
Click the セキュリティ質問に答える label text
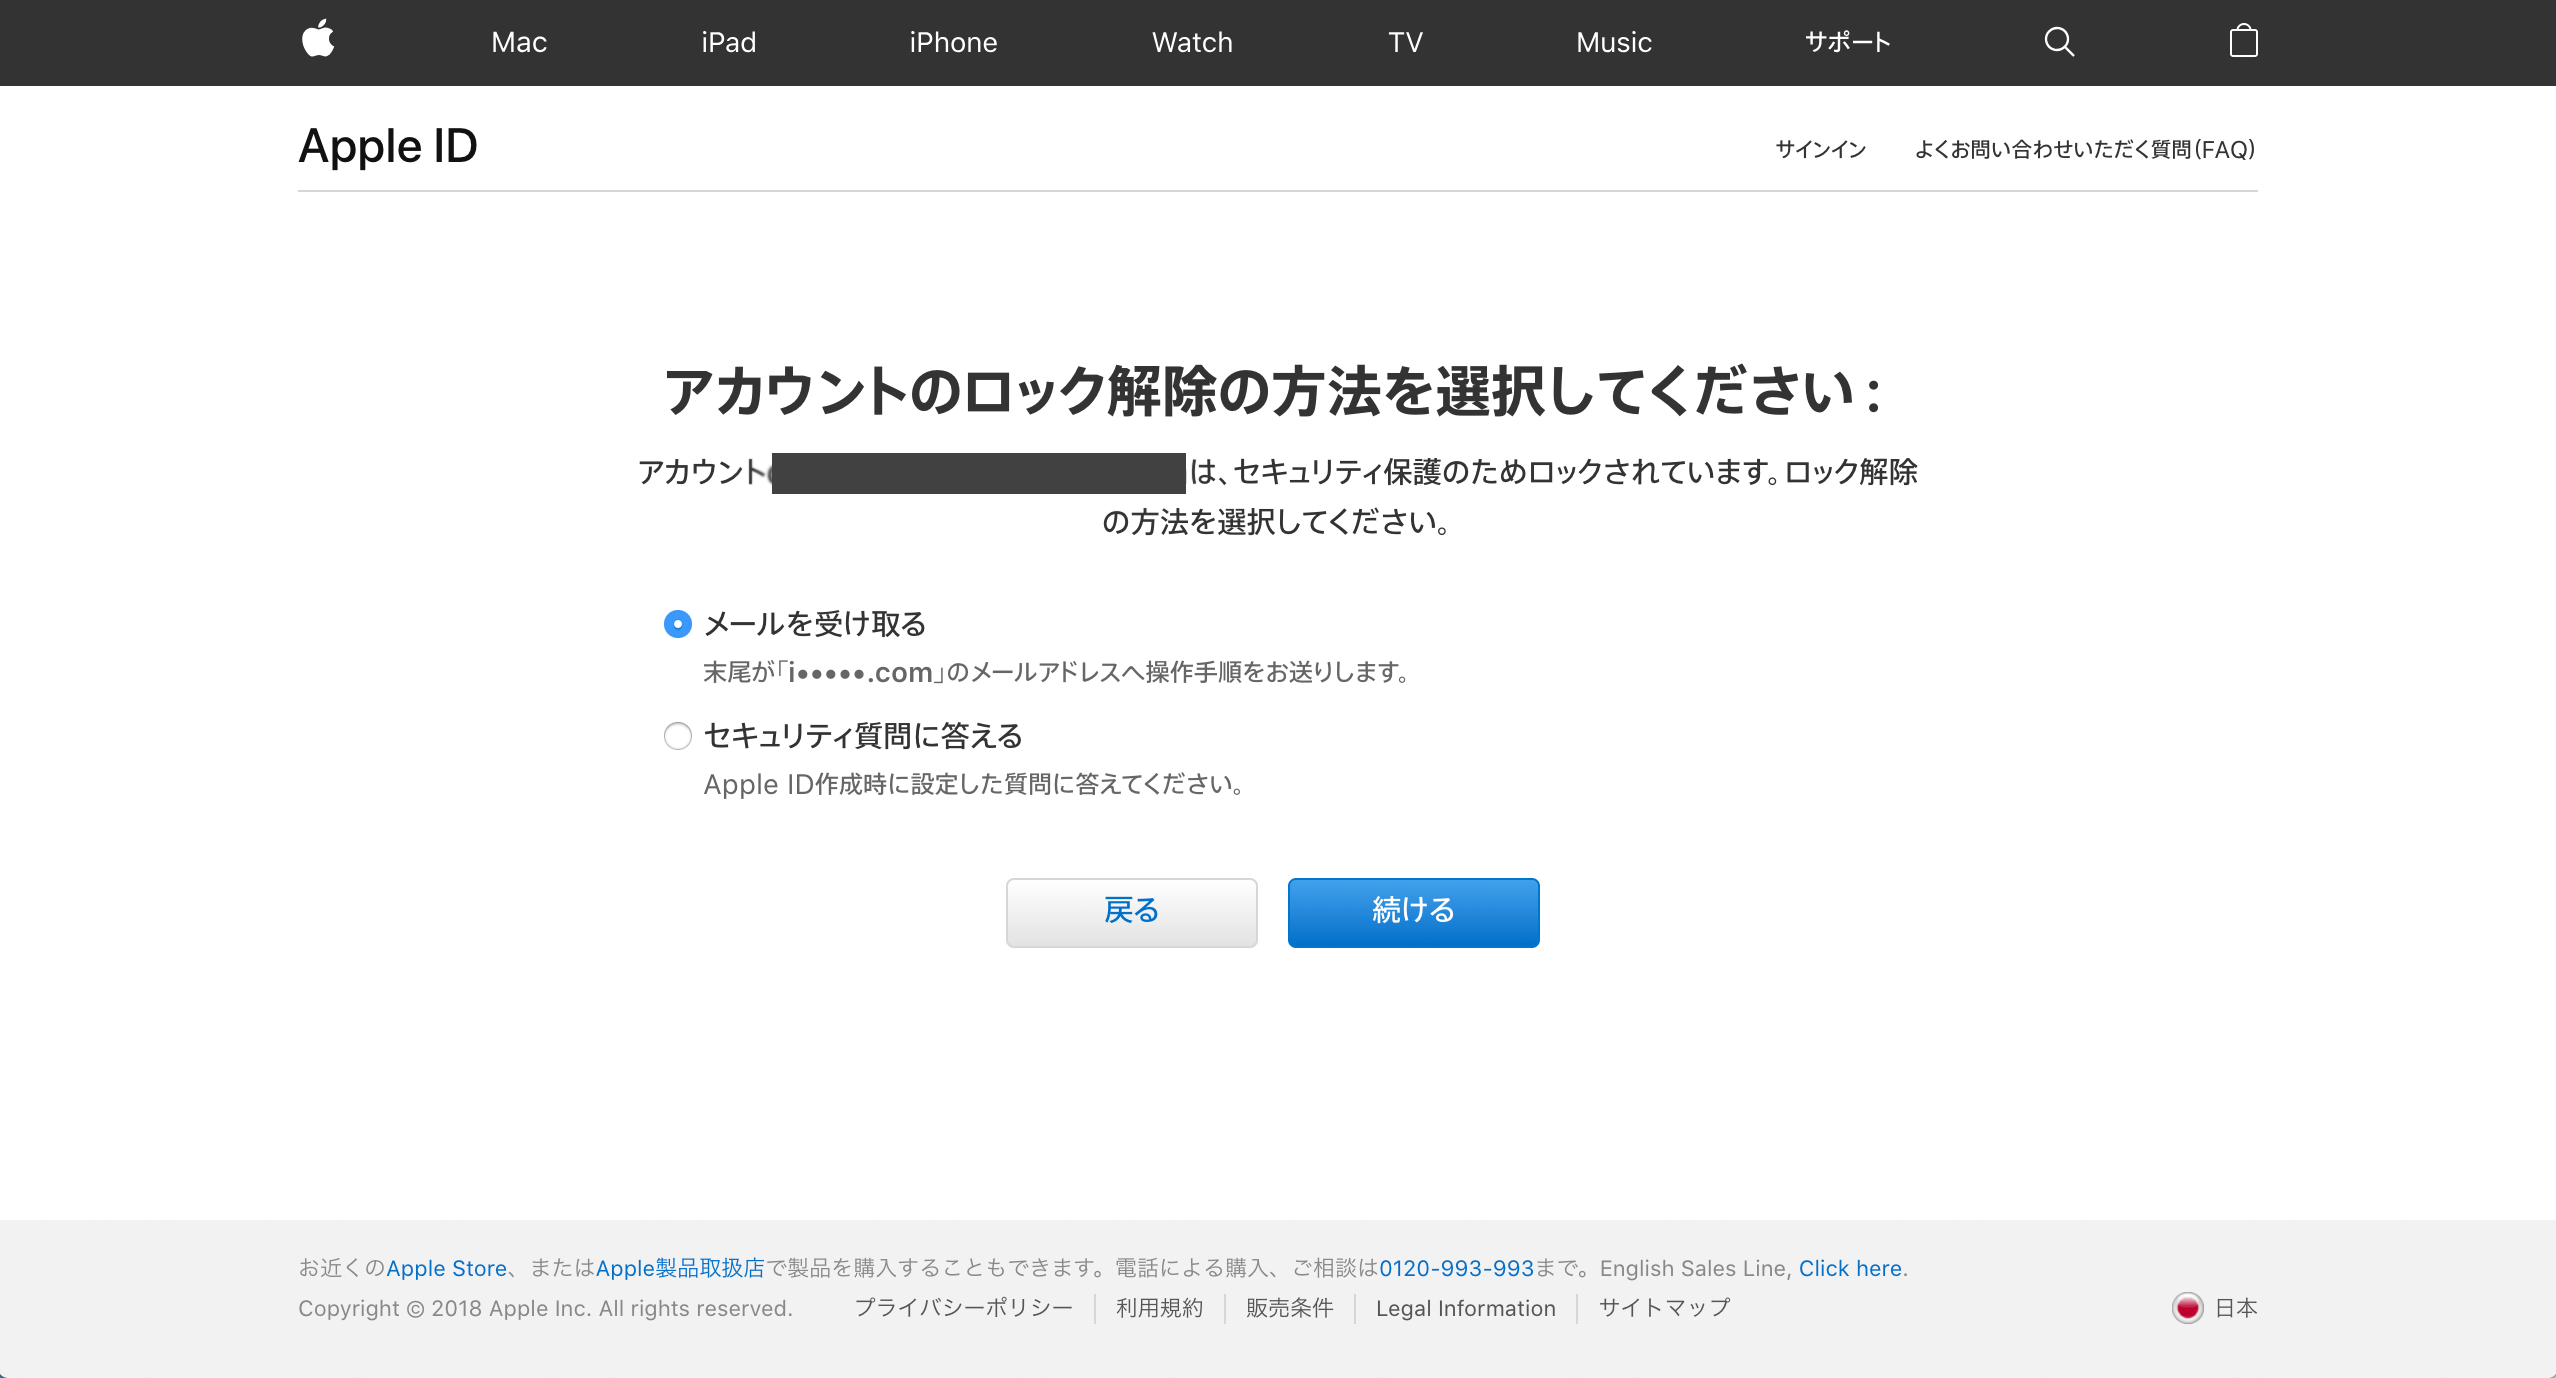coord(863,736)
